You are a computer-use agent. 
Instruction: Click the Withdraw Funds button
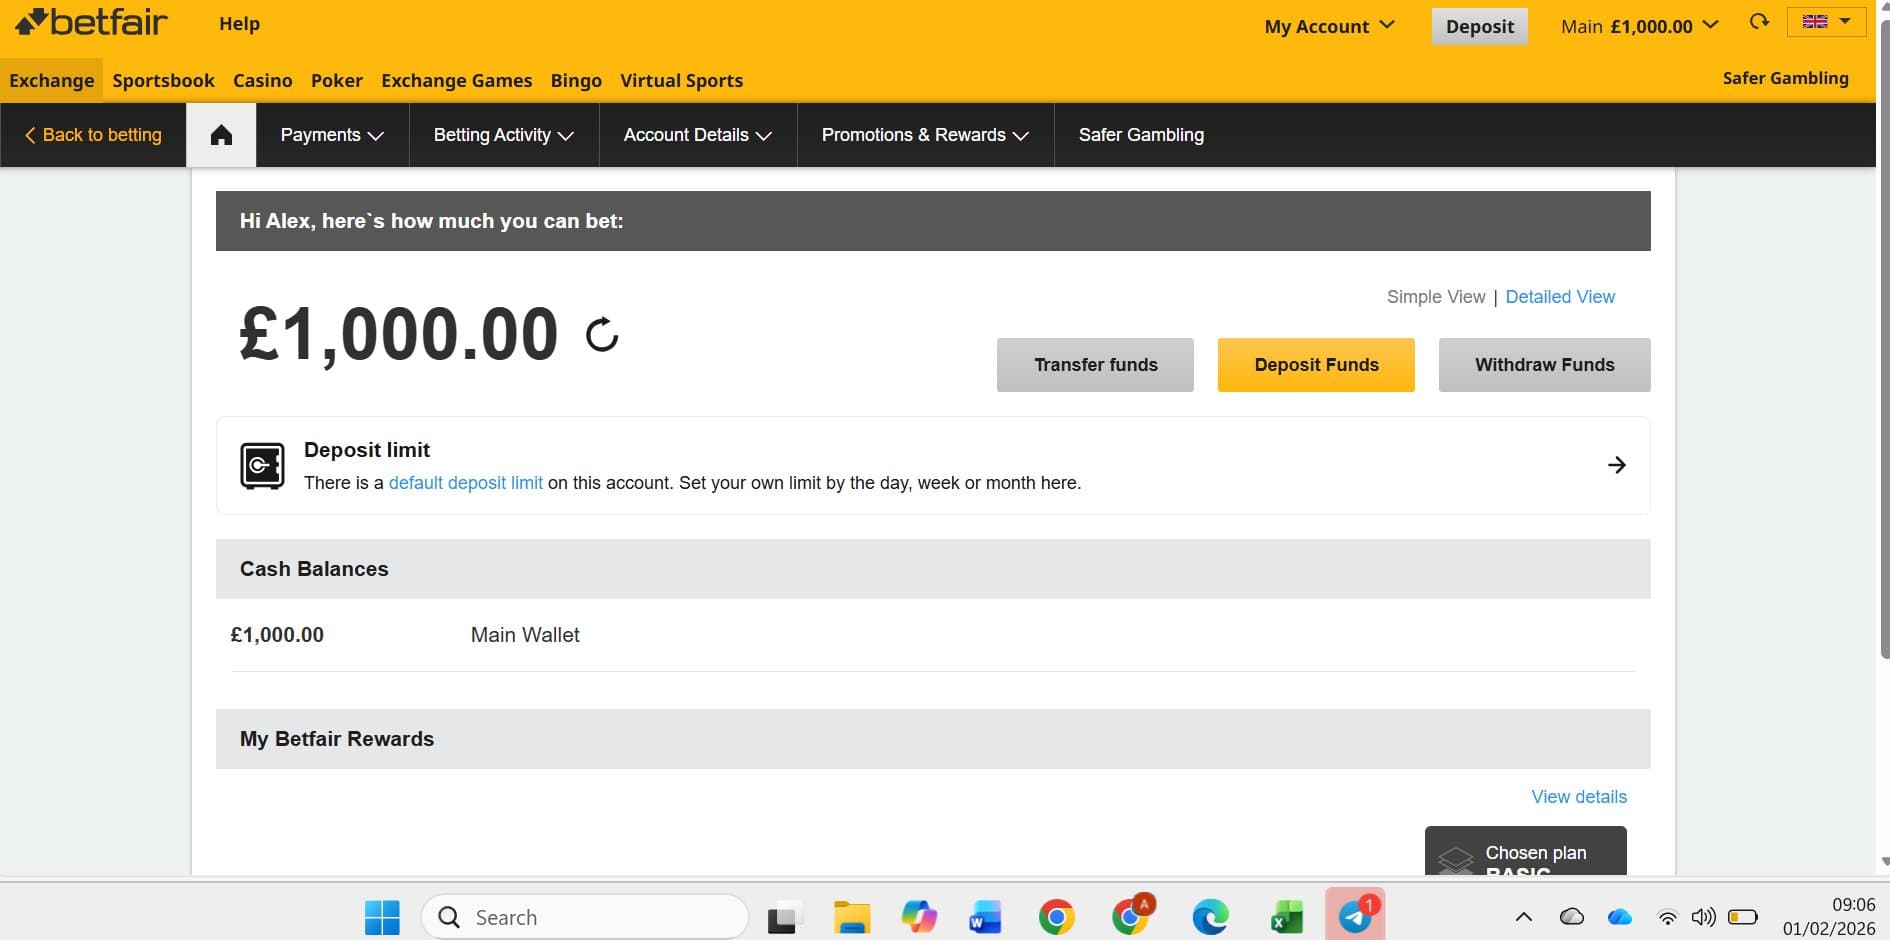1544,365
